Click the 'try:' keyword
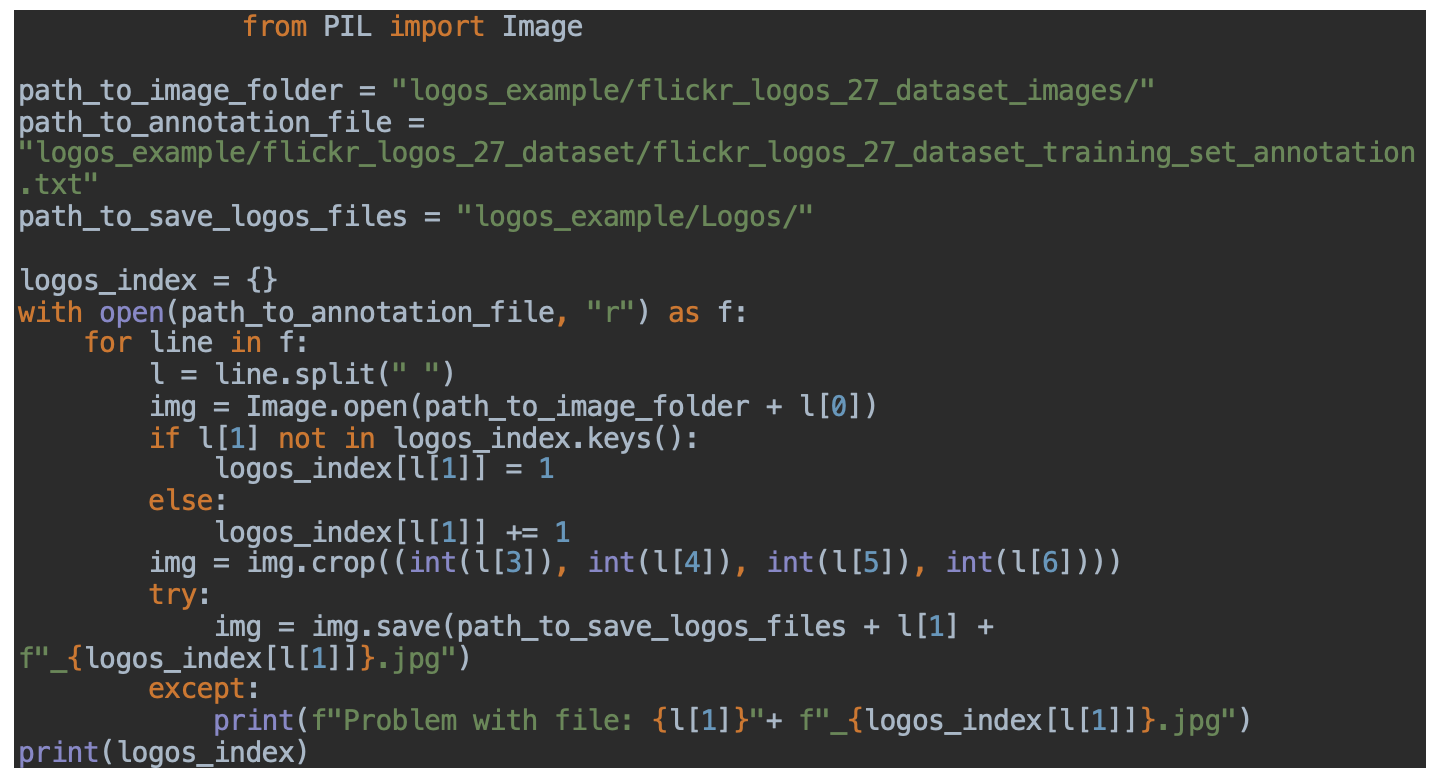The image size is (1444, 784). tap(180, 595)
